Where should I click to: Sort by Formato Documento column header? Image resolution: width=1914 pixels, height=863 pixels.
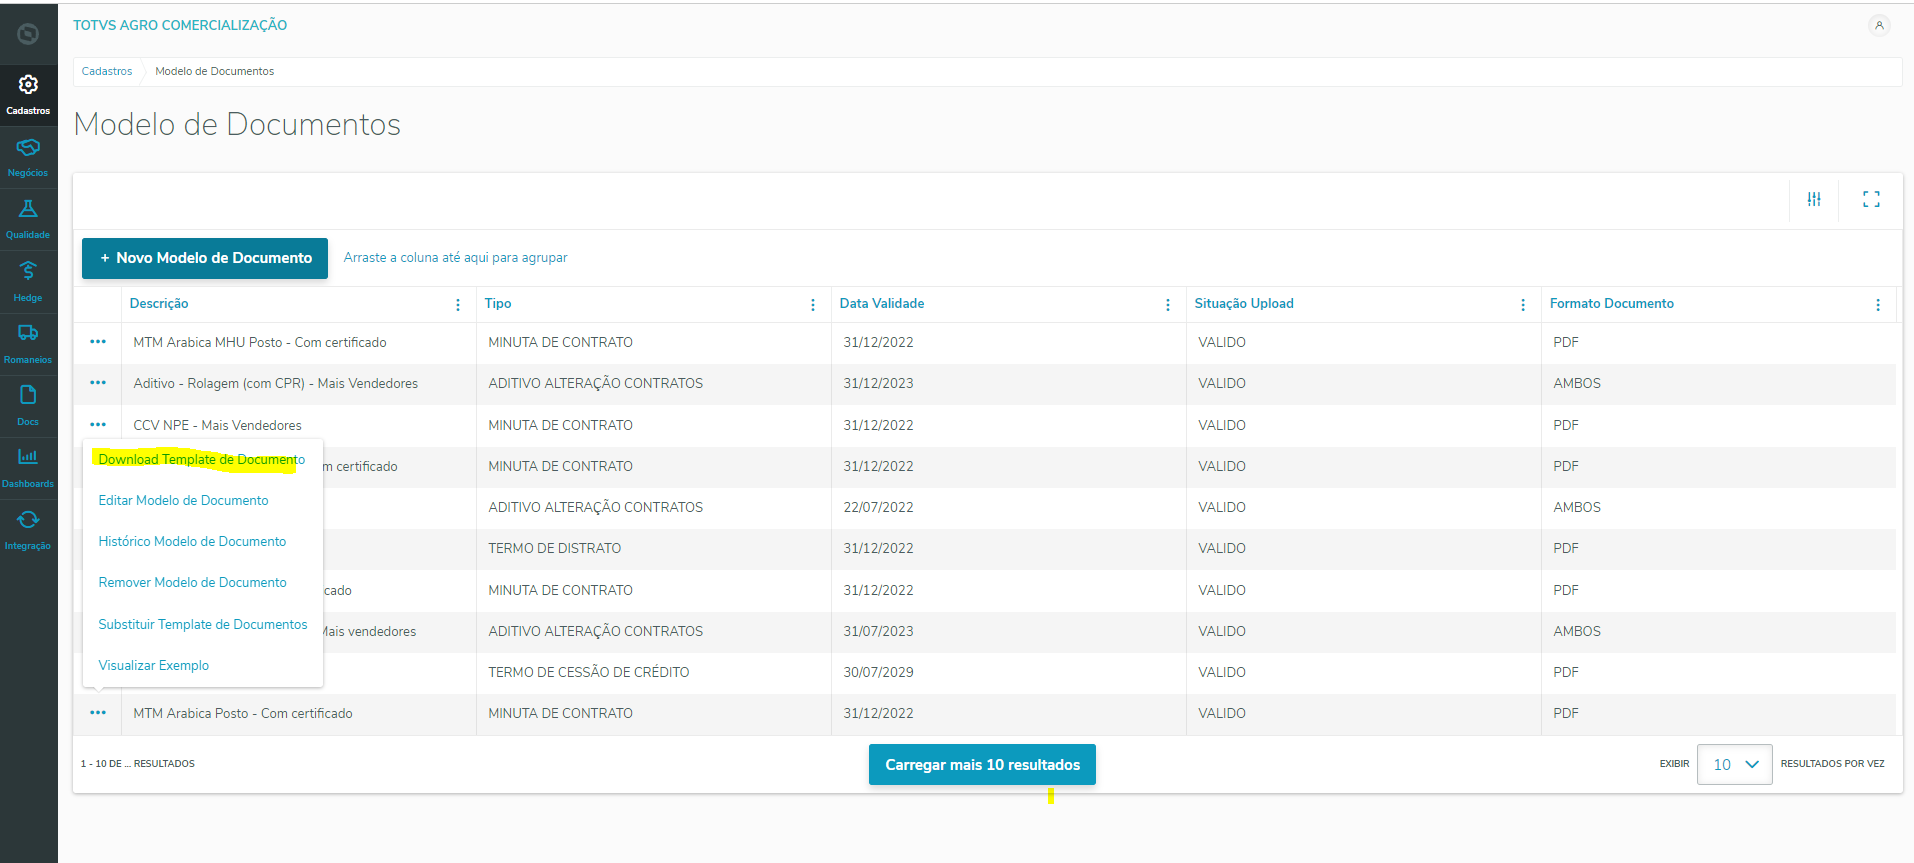[1612, 303]
